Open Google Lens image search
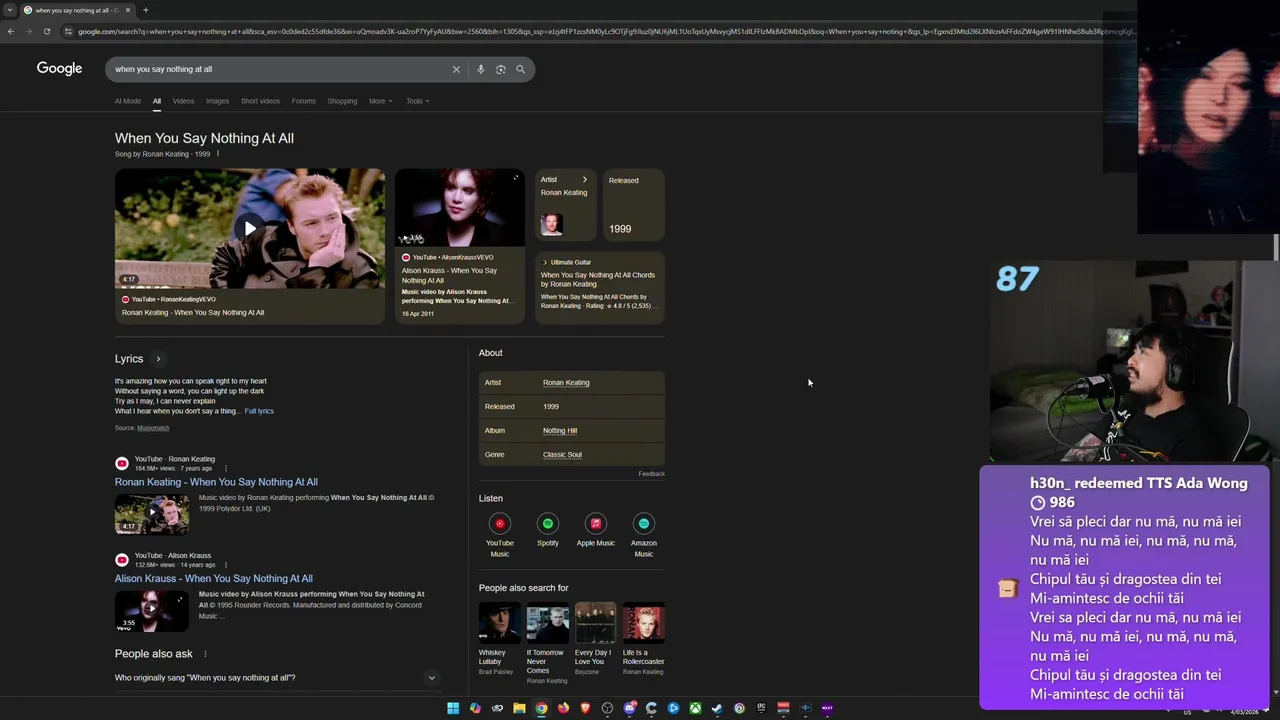 (501, 69)
